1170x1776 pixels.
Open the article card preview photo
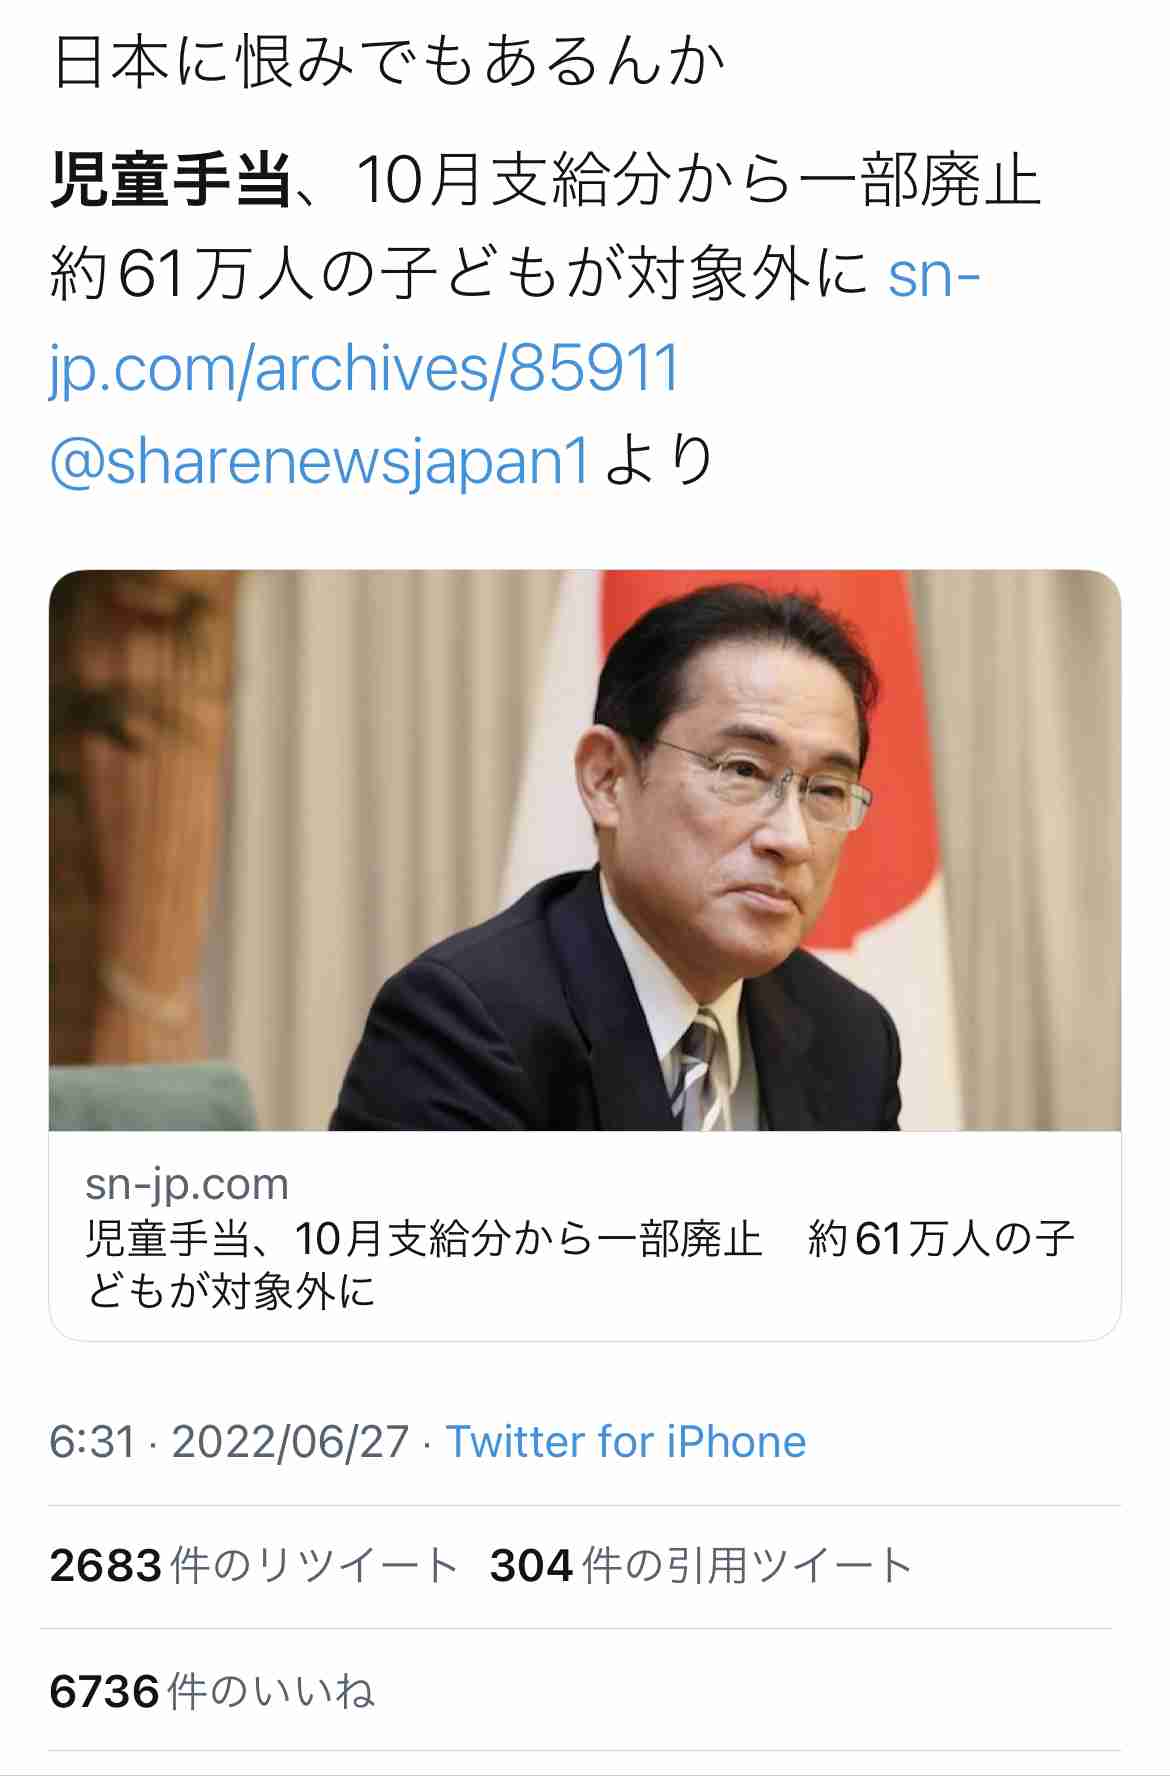point(585,851)
